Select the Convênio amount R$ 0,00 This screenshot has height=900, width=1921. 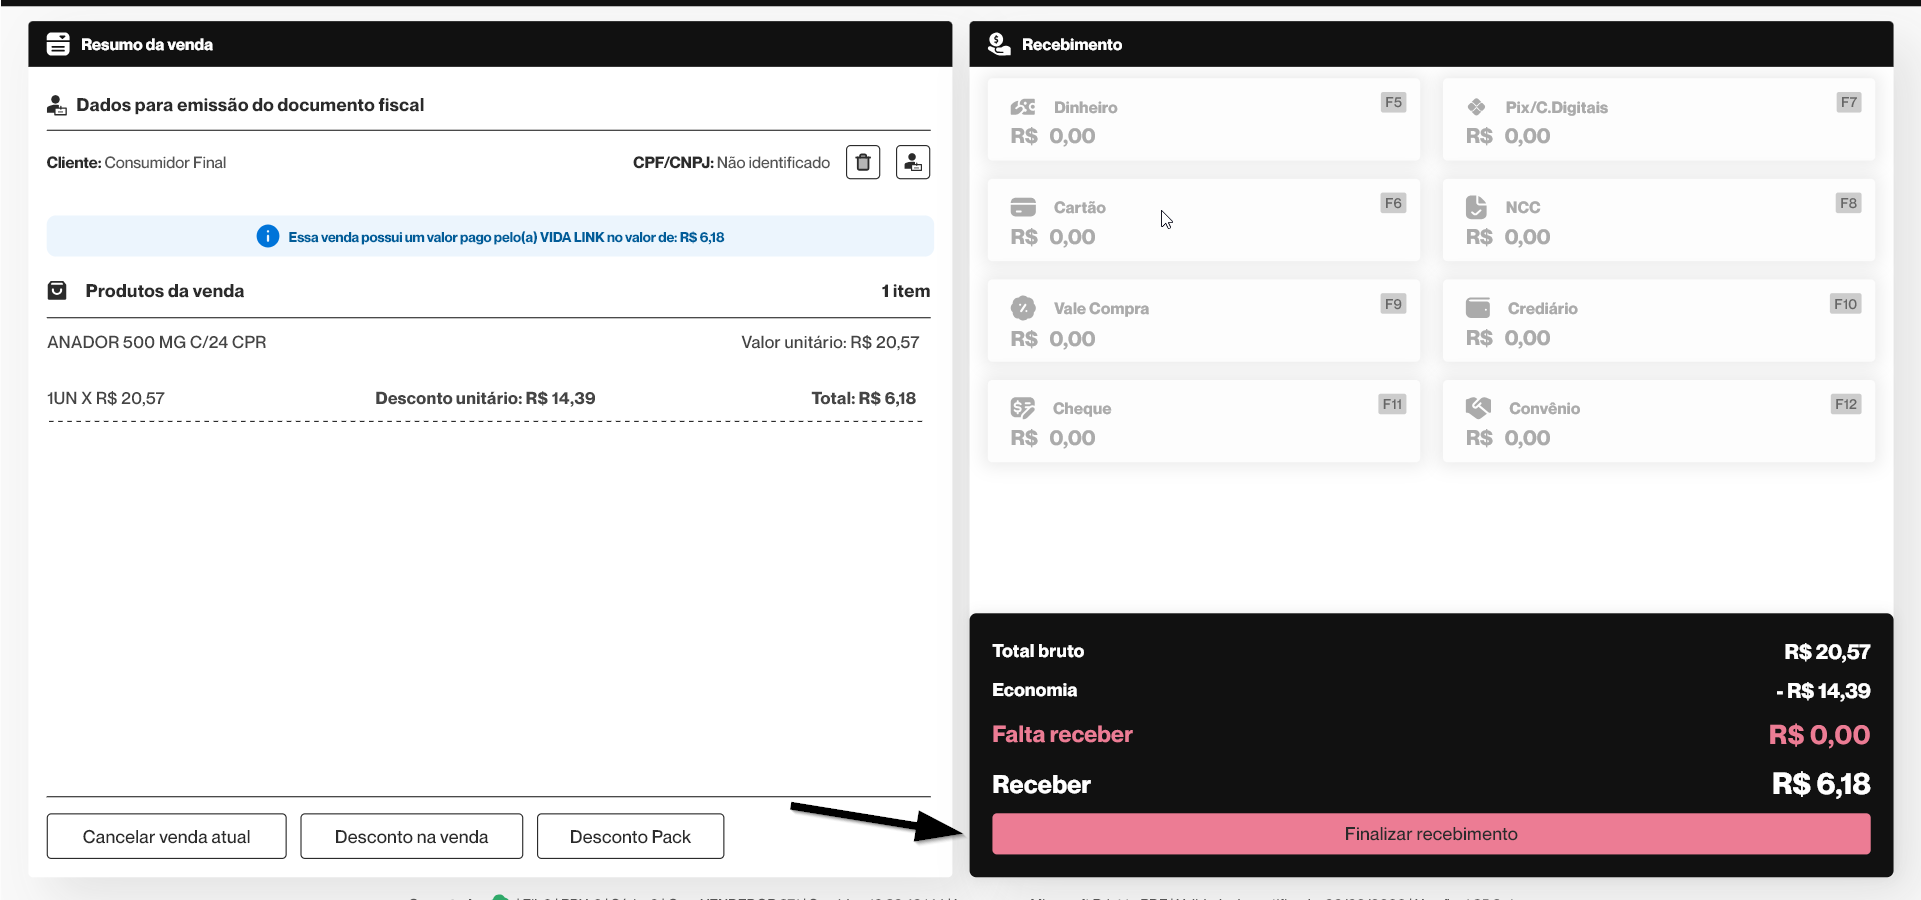pos(1508,438)
